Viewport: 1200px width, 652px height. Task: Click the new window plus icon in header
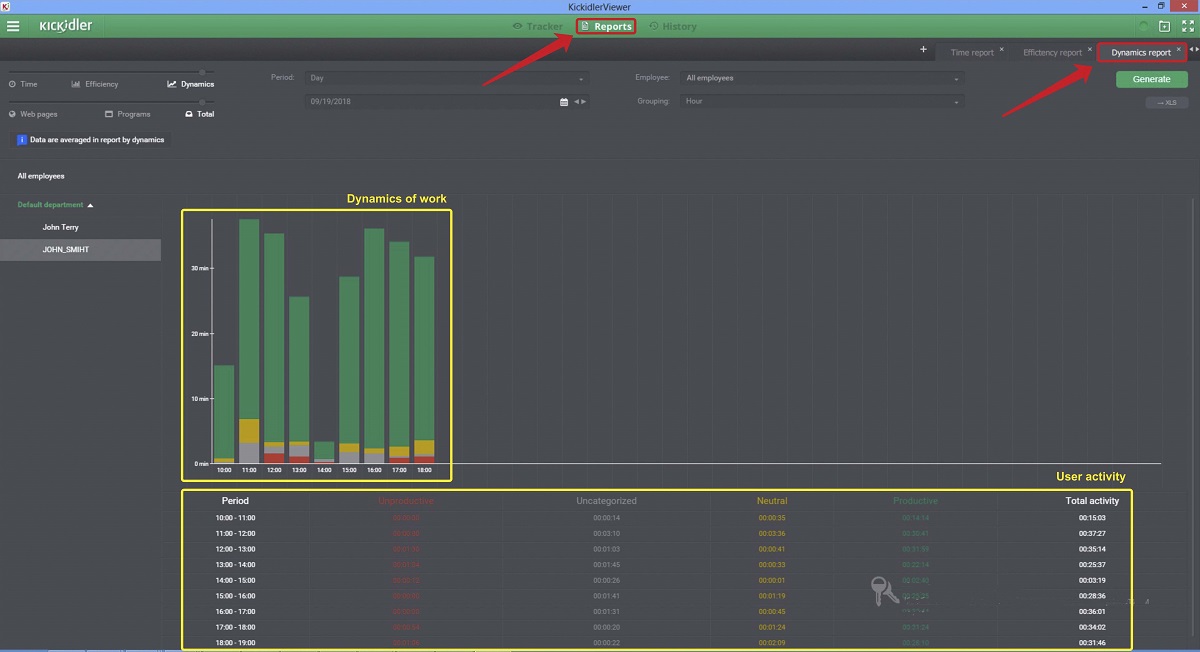1164,26
